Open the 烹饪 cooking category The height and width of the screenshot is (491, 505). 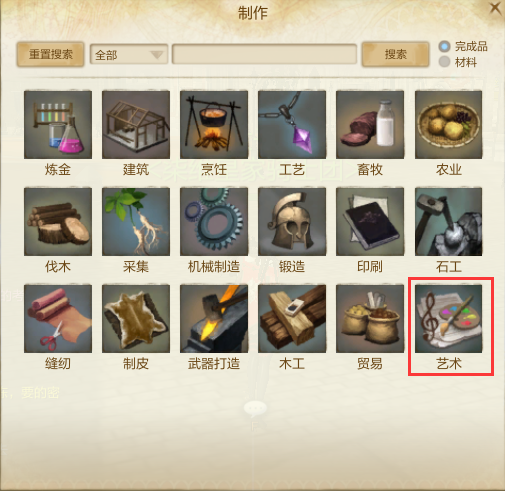[x=214, y=124]
